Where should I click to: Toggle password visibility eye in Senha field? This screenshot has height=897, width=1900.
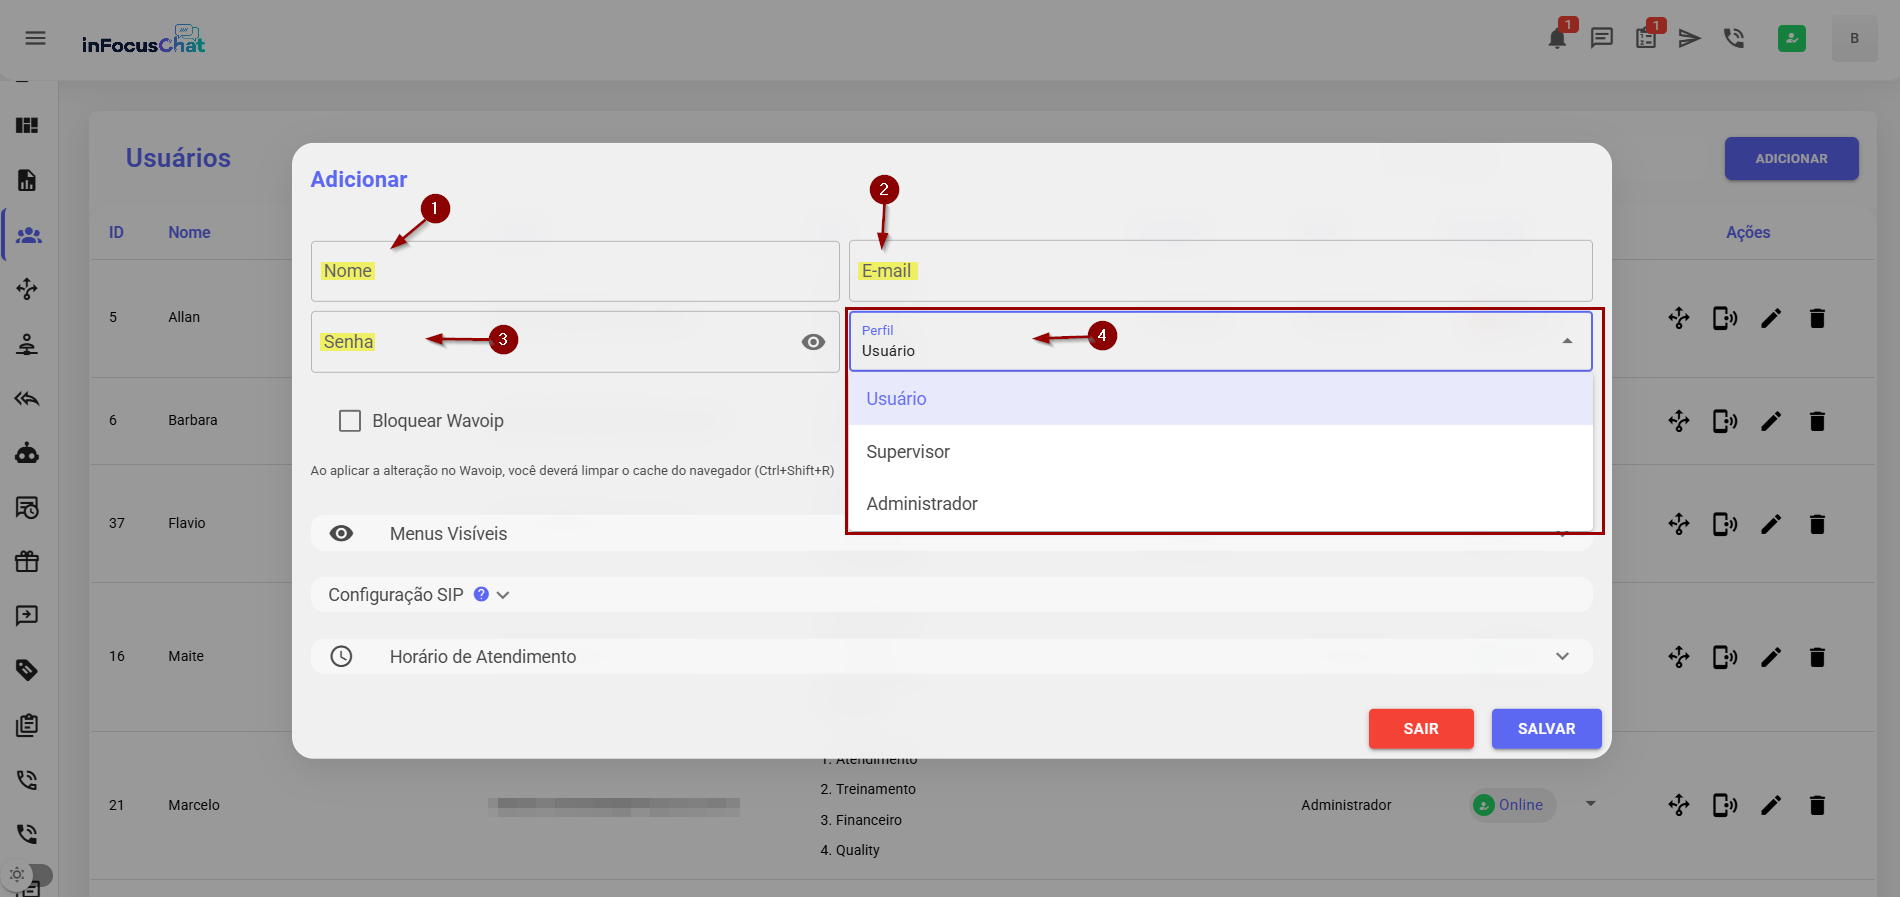click(x=813, y=342)
